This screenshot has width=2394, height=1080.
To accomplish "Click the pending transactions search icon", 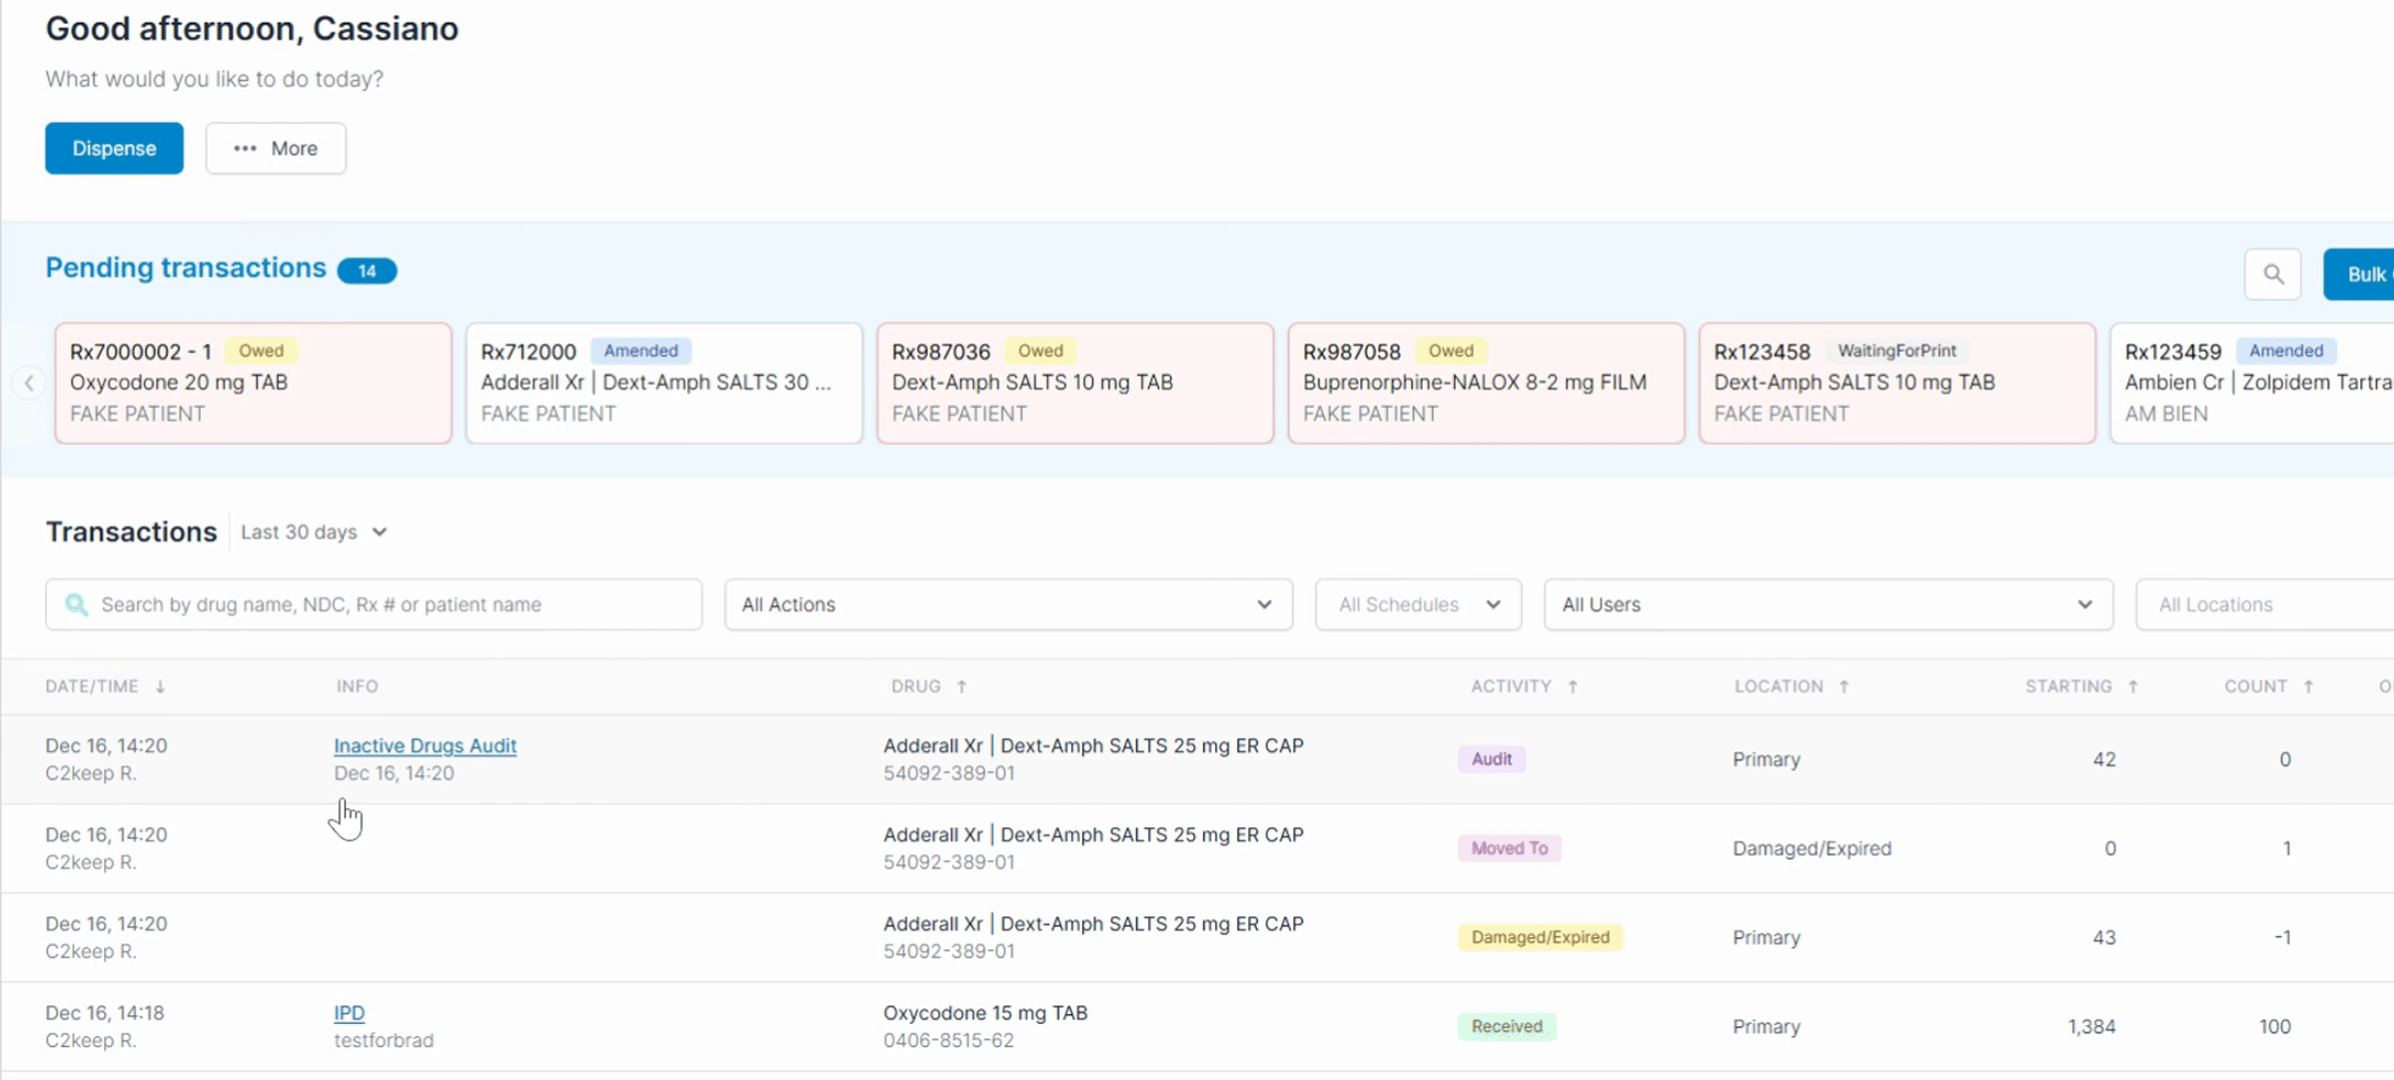I will (2272, 274).
